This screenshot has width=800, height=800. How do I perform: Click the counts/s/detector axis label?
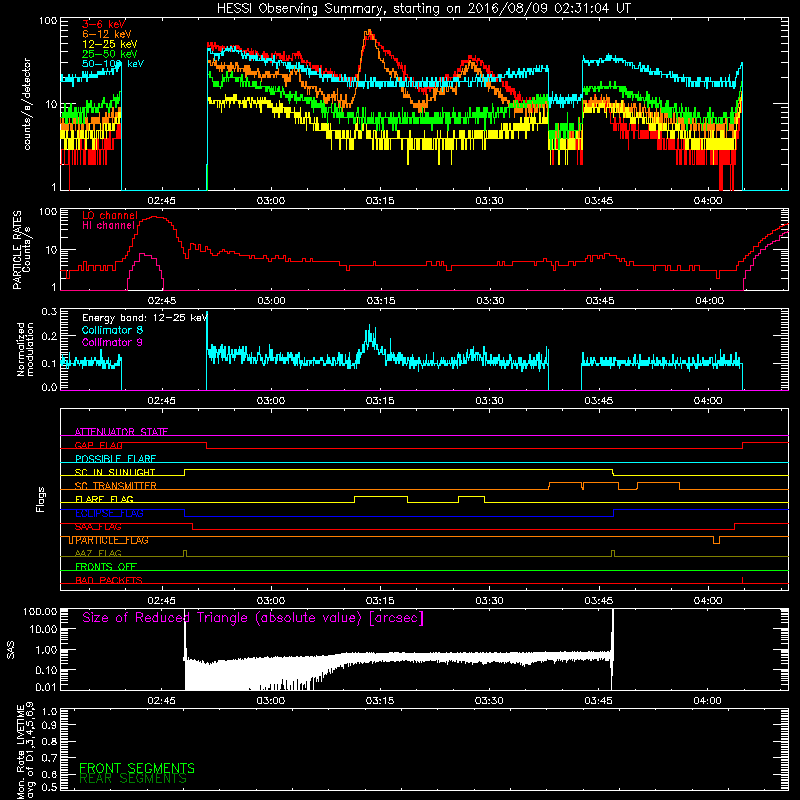tap(27, 104)
